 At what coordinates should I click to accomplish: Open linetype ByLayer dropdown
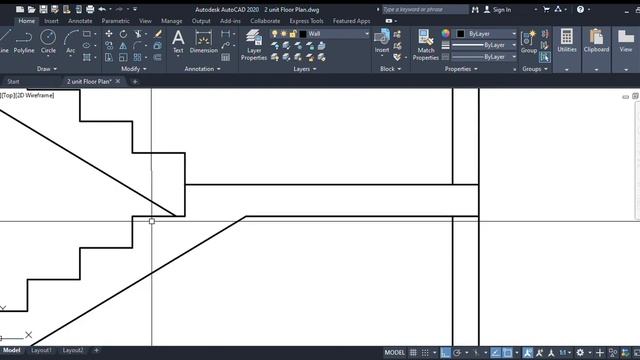coord(513,57)
